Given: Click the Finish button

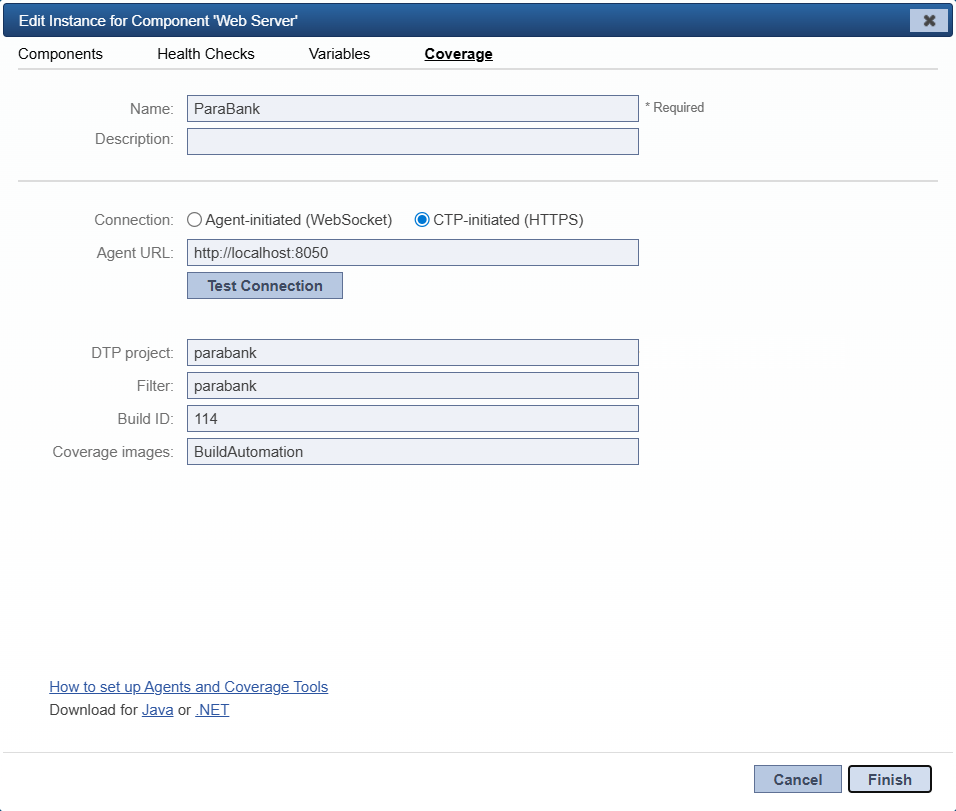Looking at the screenshot, I should [890, 779].
